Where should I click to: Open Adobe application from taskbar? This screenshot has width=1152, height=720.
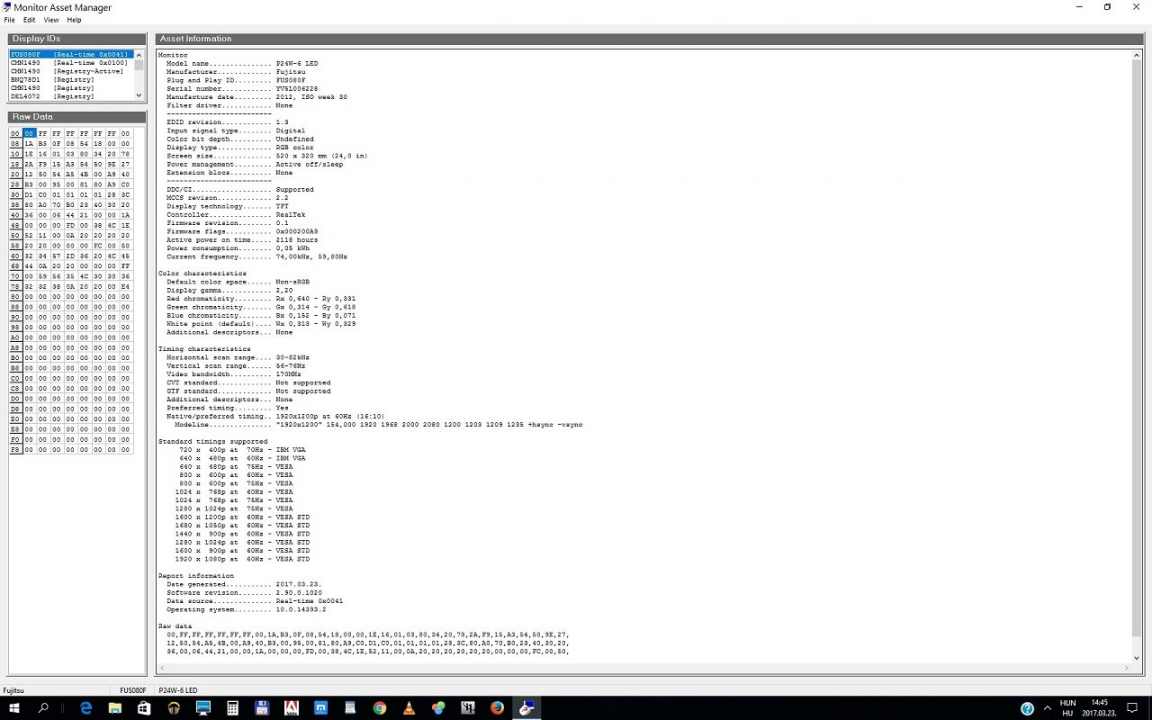292,708
